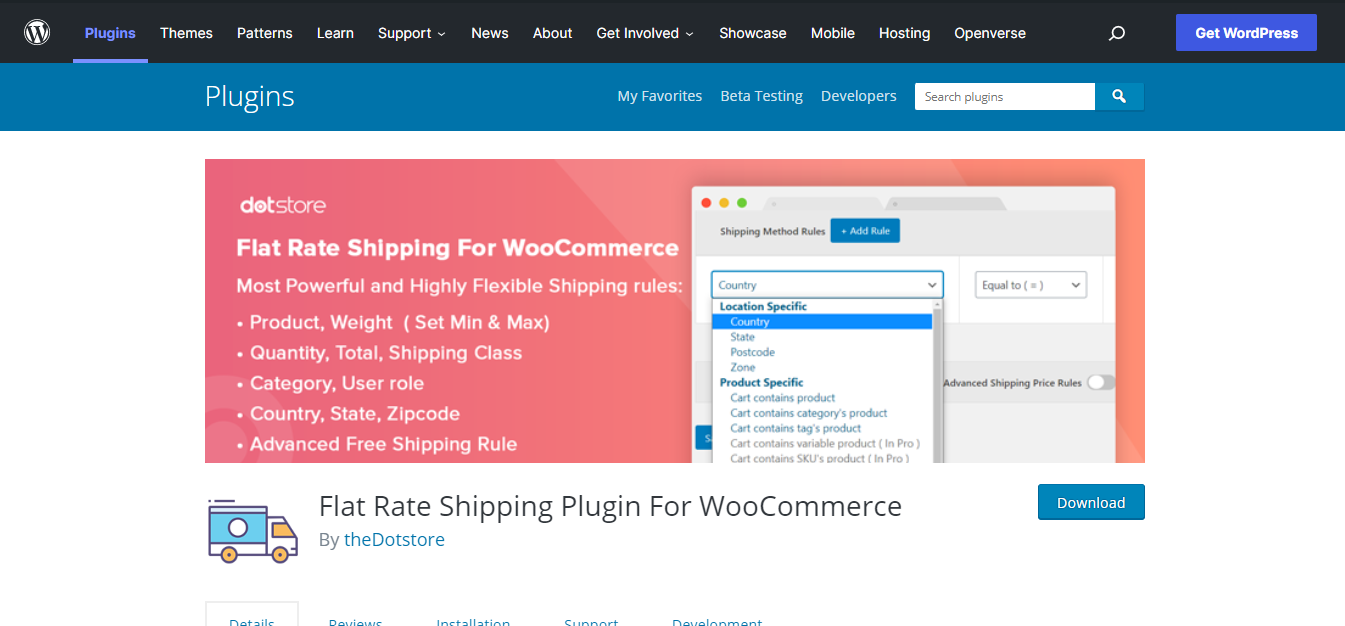Click the Download plugin button
1345x626 pixels.
click(x=1091, y=502)
